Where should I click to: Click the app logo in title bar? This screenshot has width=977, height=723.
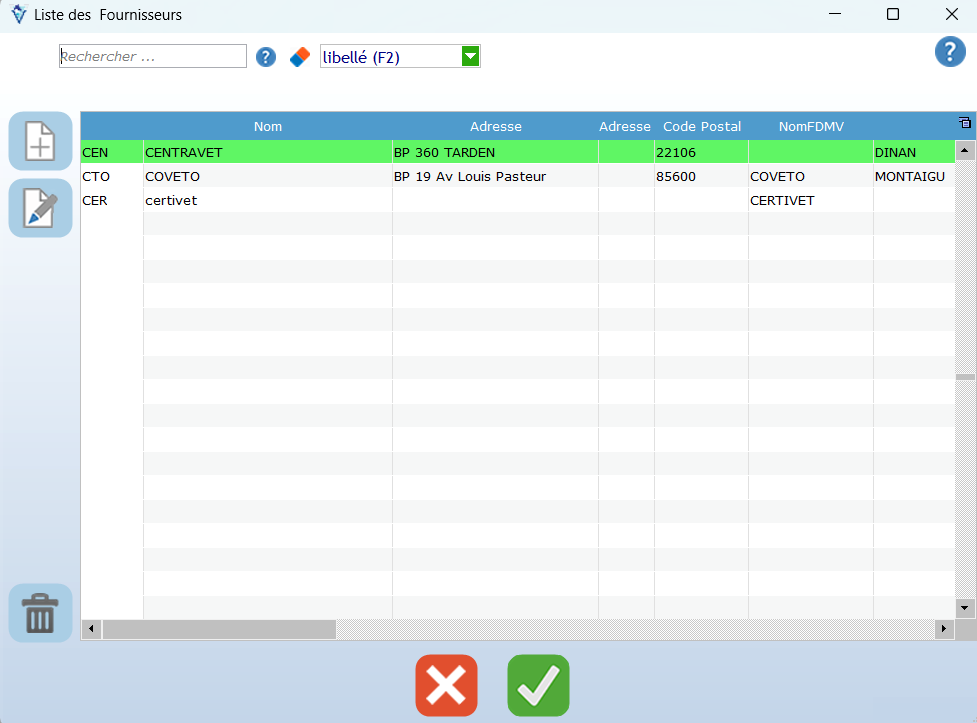(19, 14)
